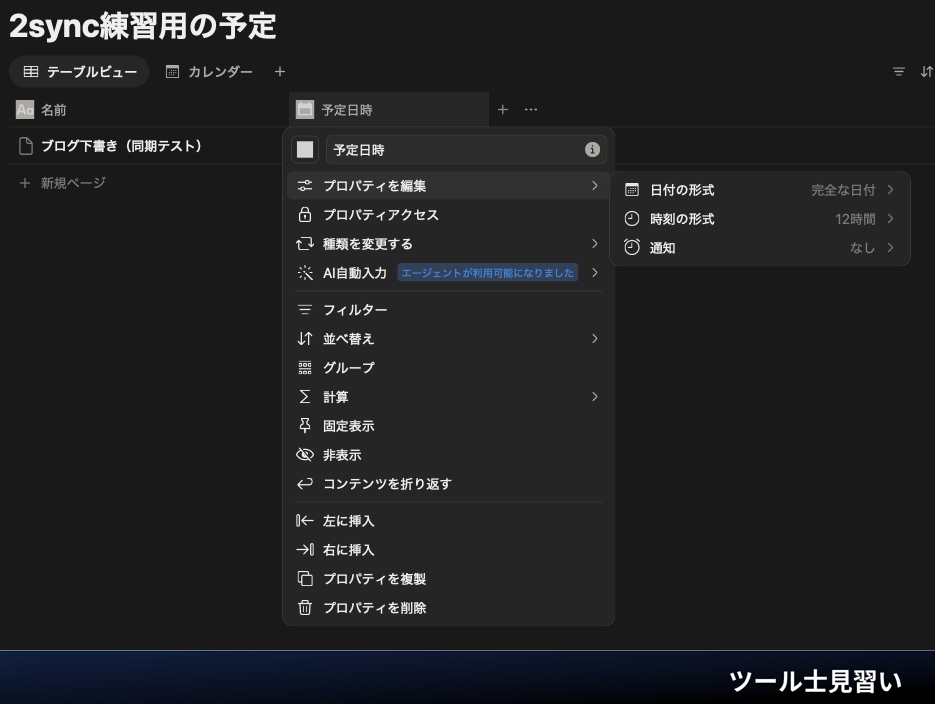Click the page icon beside ブログ下書き
Image resolution: width=935 pixels, height=704 pixels.
pyautogui.click(x=26, y=146)
